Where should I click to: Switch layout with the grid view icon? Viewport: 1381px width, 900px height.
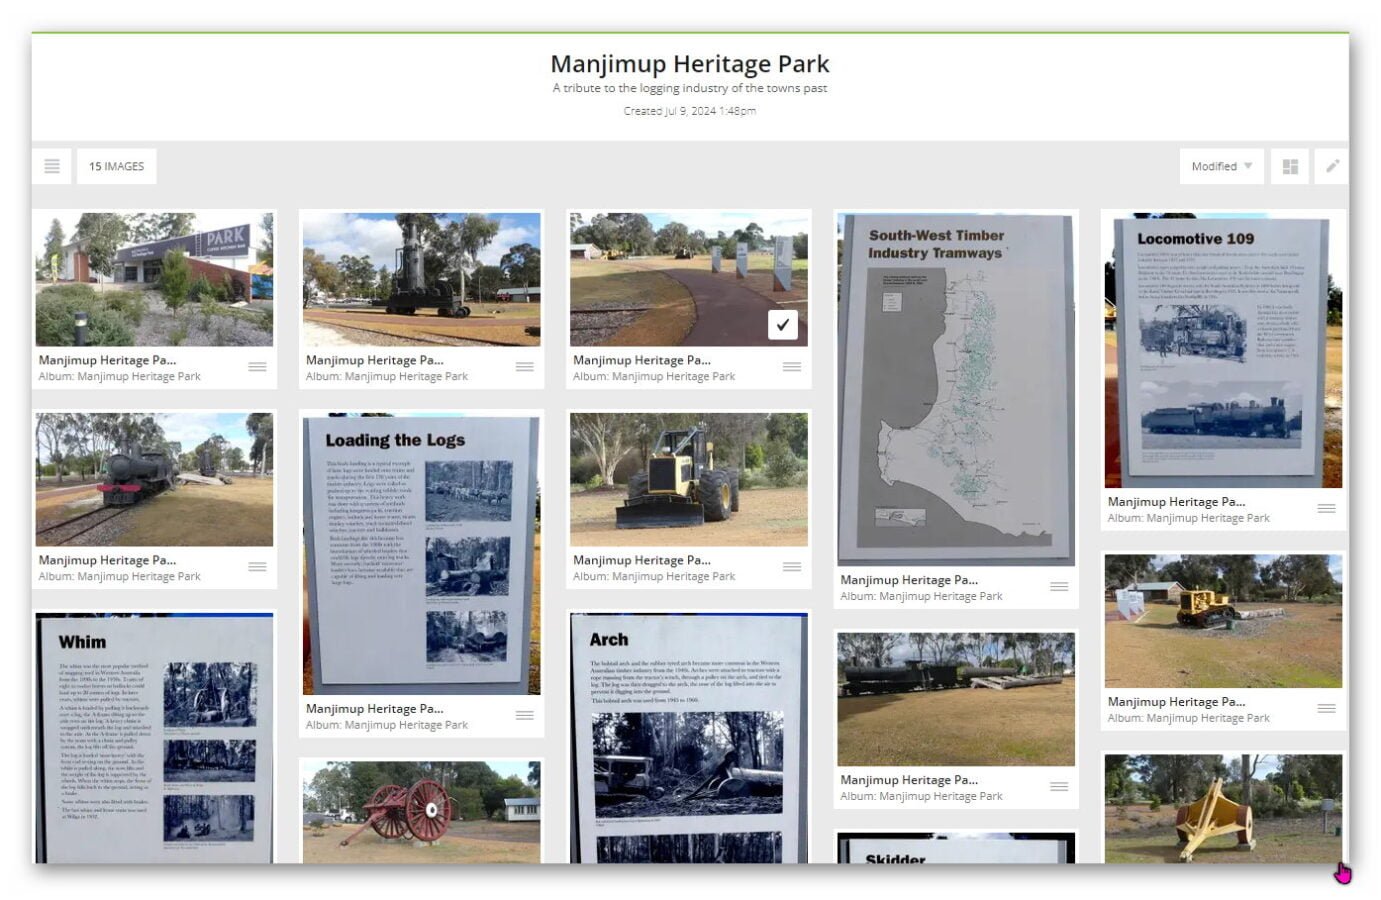(1290, 166)
